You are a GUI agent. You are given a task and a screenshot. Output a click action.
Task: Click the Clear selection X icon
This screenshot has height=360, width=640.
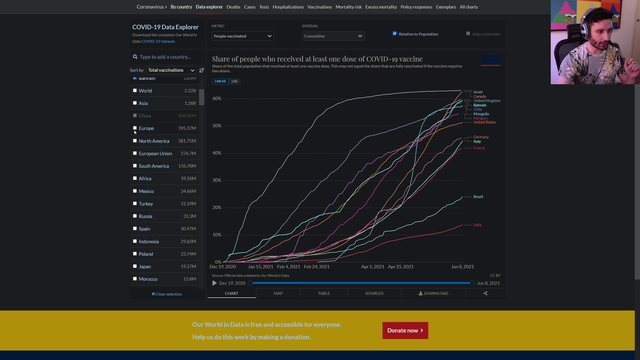click(153, 294)
